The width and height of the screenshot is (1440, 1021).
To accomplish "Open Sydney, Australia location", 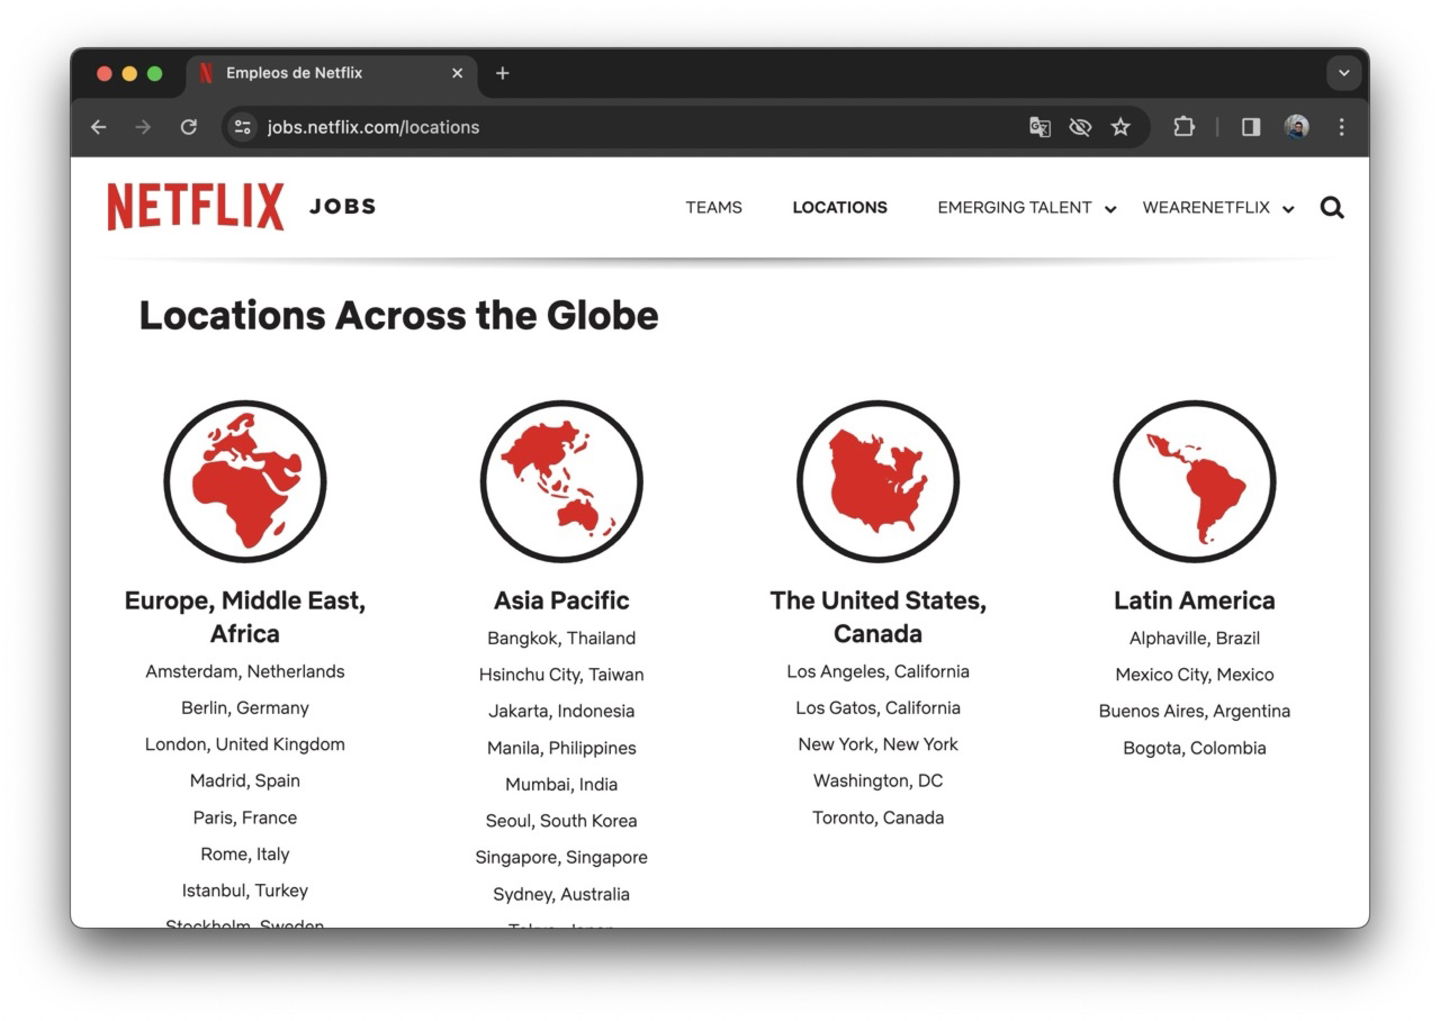I will point(561,894).
